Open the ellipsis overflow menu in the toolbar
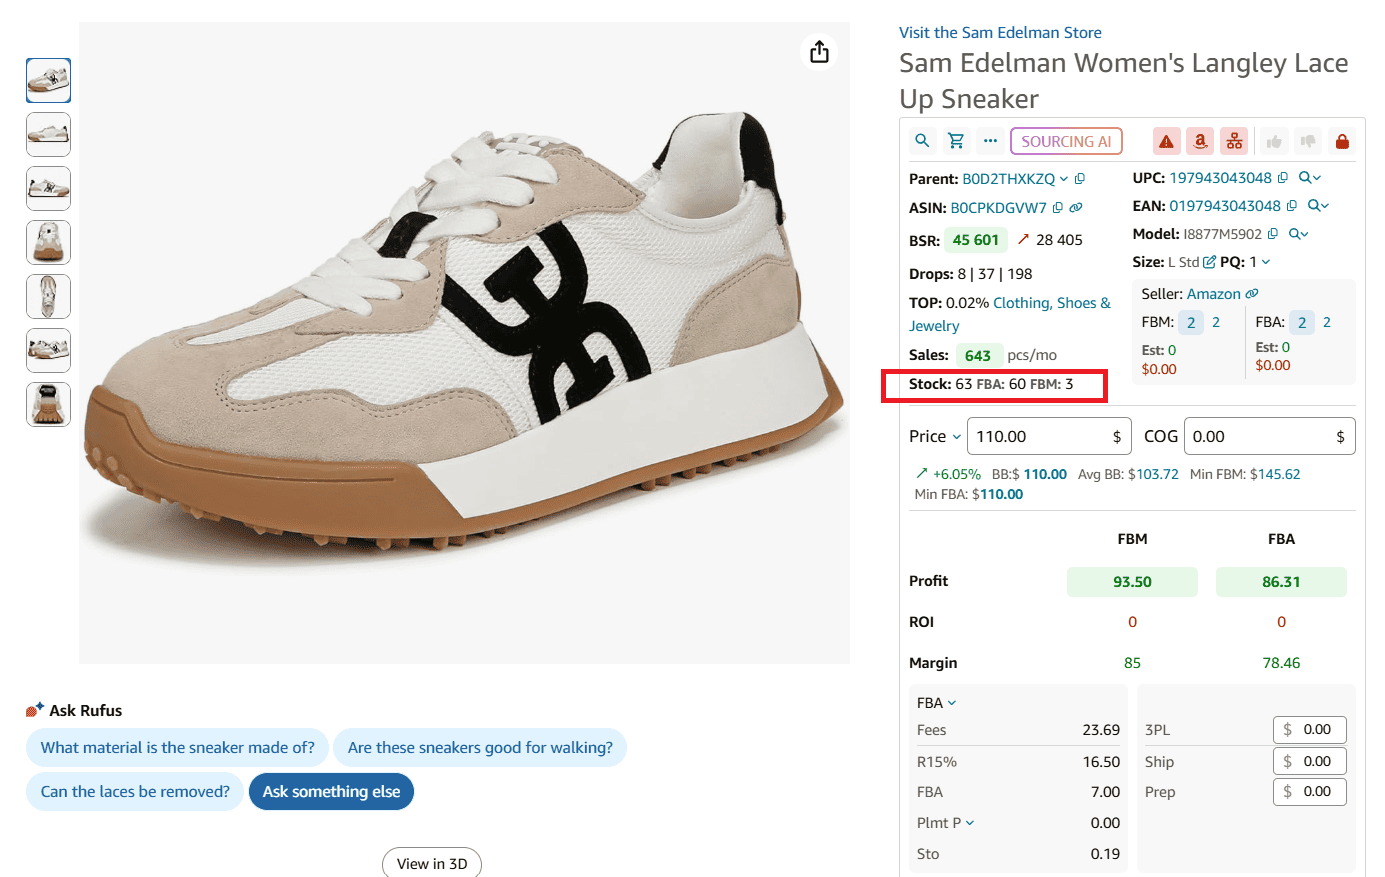 (989, 140)
